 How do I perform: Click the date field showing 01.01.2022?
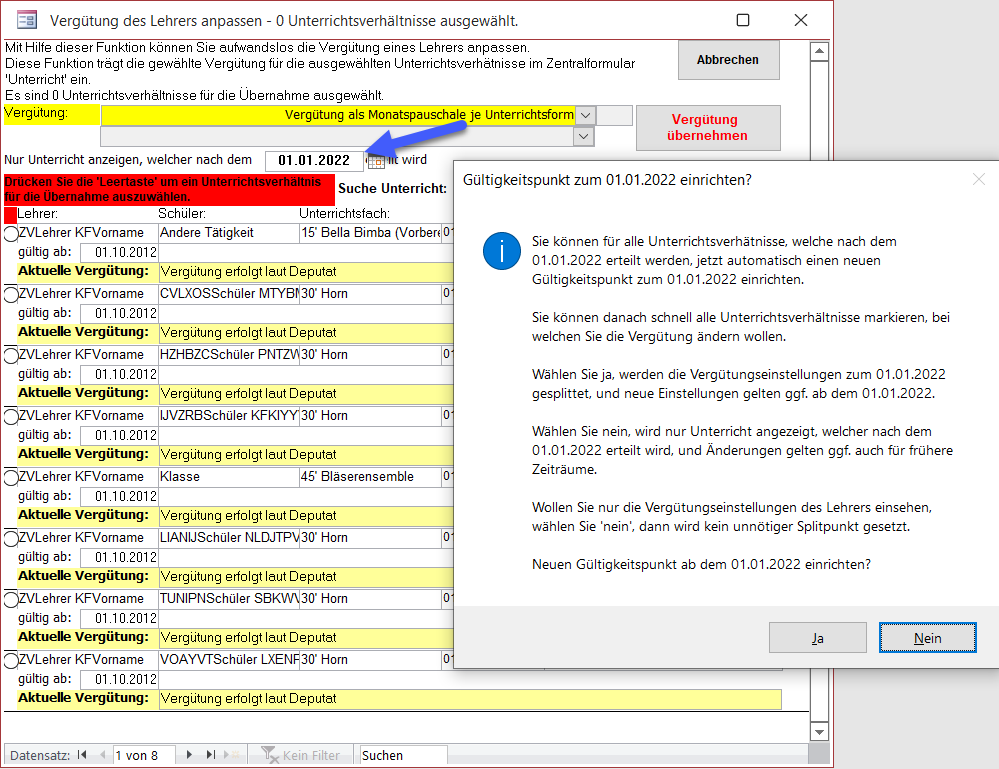click(313, 160)
